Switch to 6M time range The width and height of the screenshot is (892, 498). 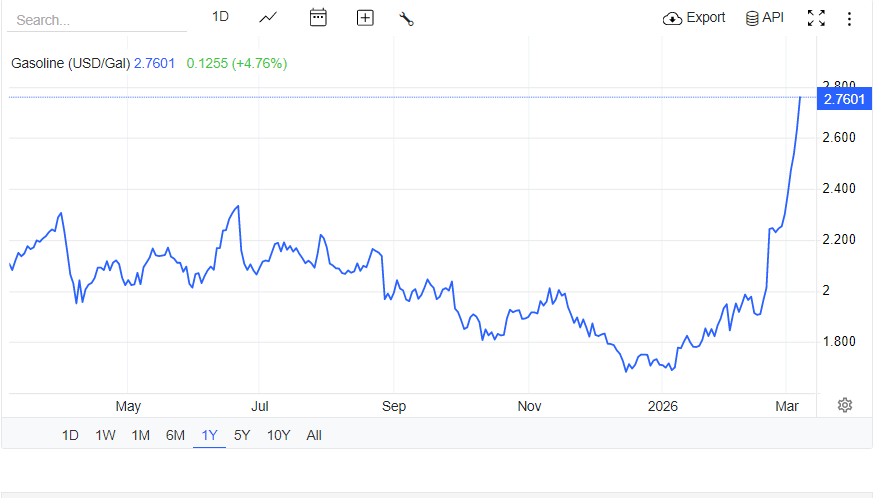pyautogui.click(x=175, y=435)
